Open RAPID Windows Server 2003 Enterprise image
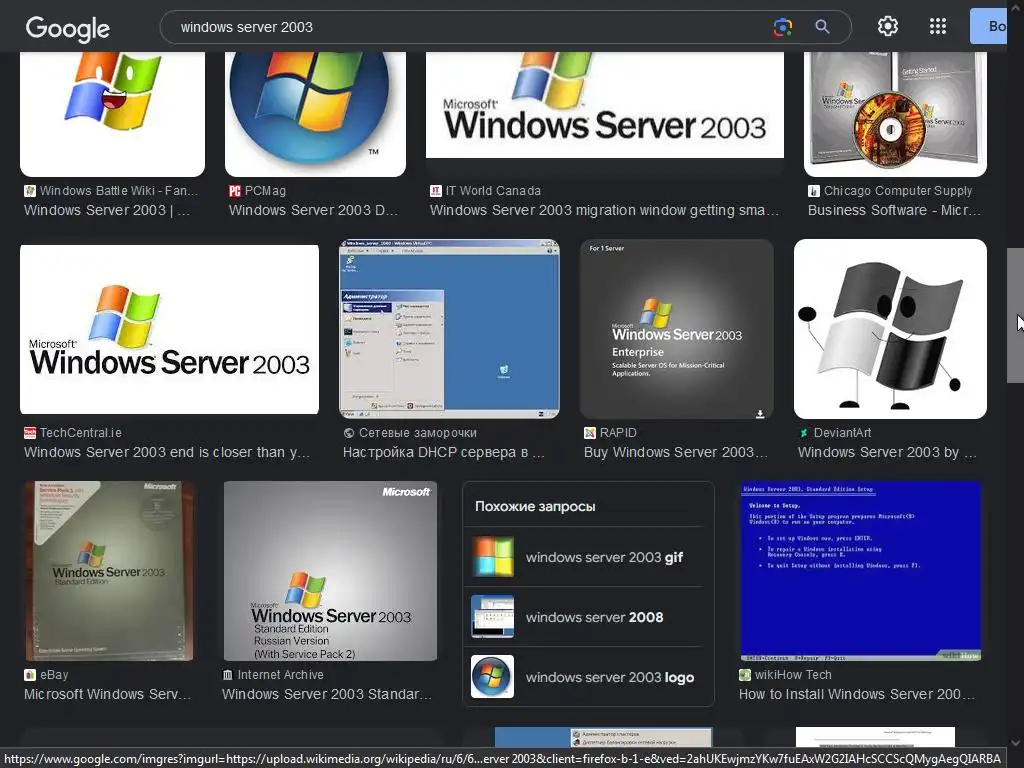Image resolution: width=1024 pixels, height=768 pixels. [x=677, y=328]
